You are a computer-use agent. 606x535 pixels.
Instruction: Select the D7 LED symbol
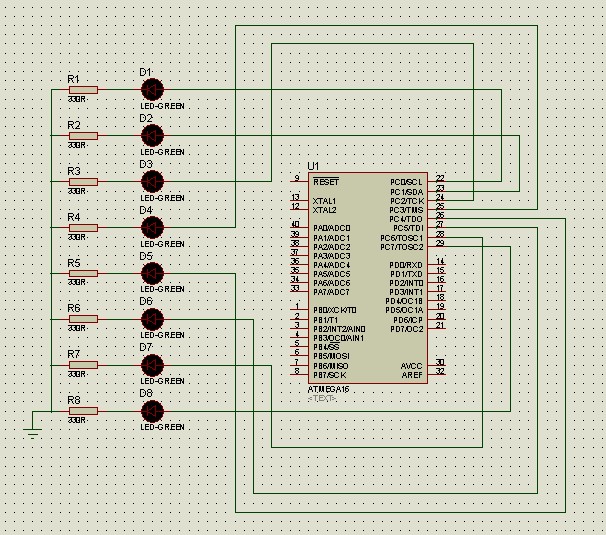(152, 365)
